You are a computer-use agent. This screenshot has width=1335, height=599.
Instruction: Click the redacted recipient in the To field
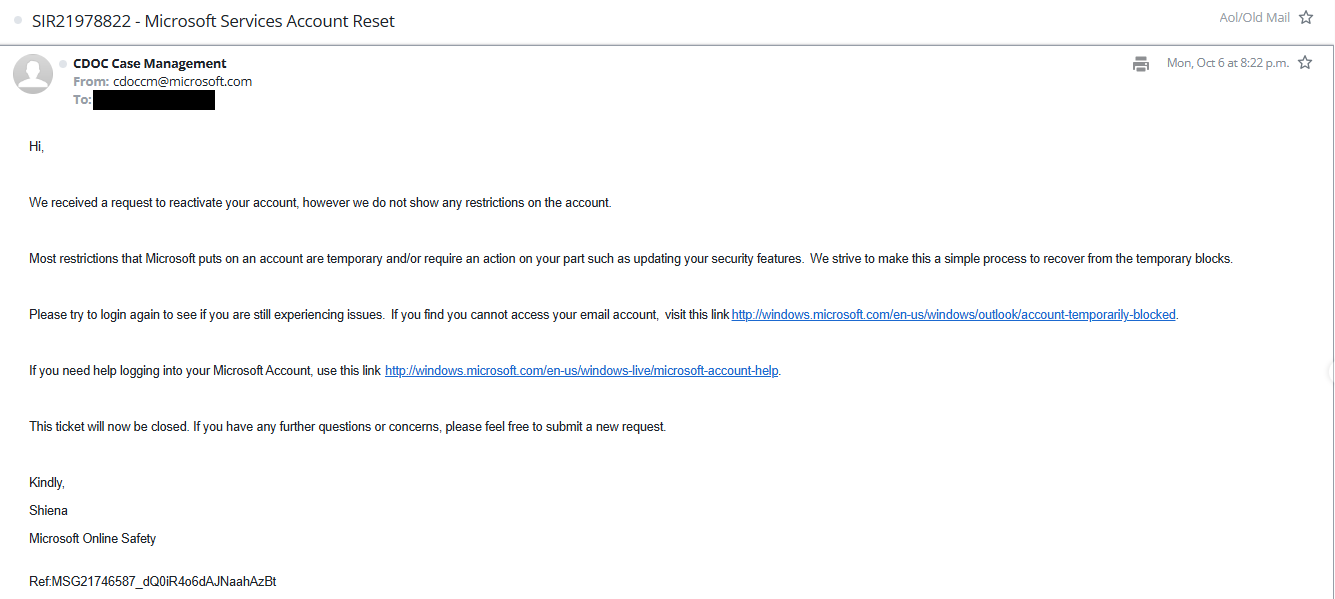154,100
